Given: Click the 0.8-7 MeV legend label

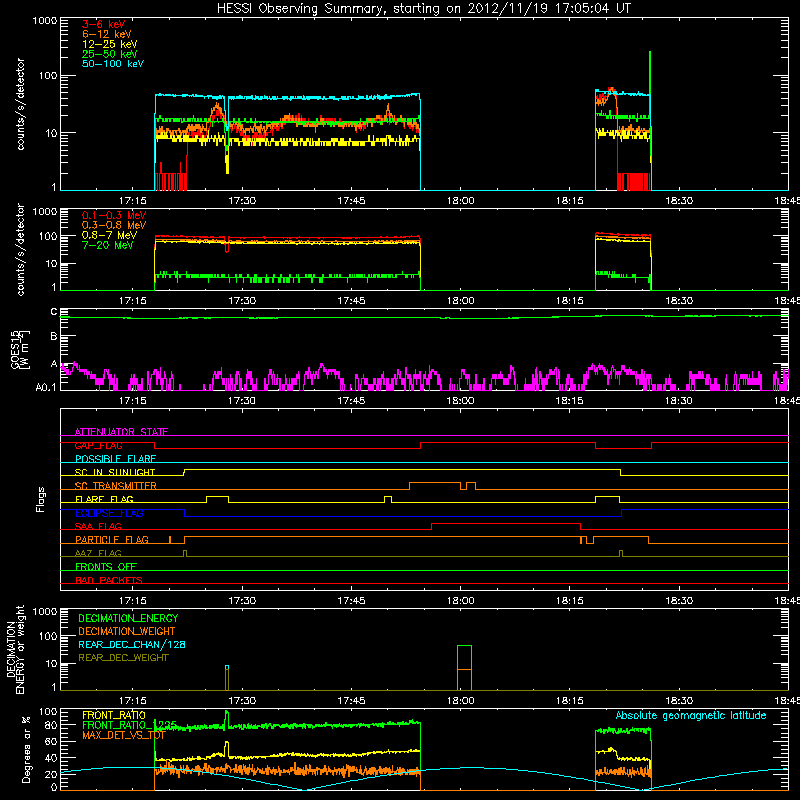Looking at the screenshot, I should click(x=109, y=235).
